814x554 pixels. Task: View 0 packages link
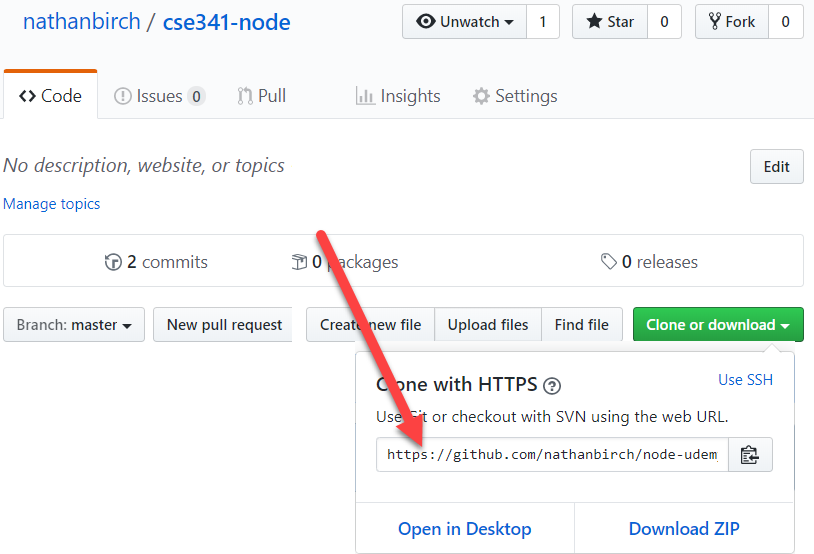(x=345, y=262)
